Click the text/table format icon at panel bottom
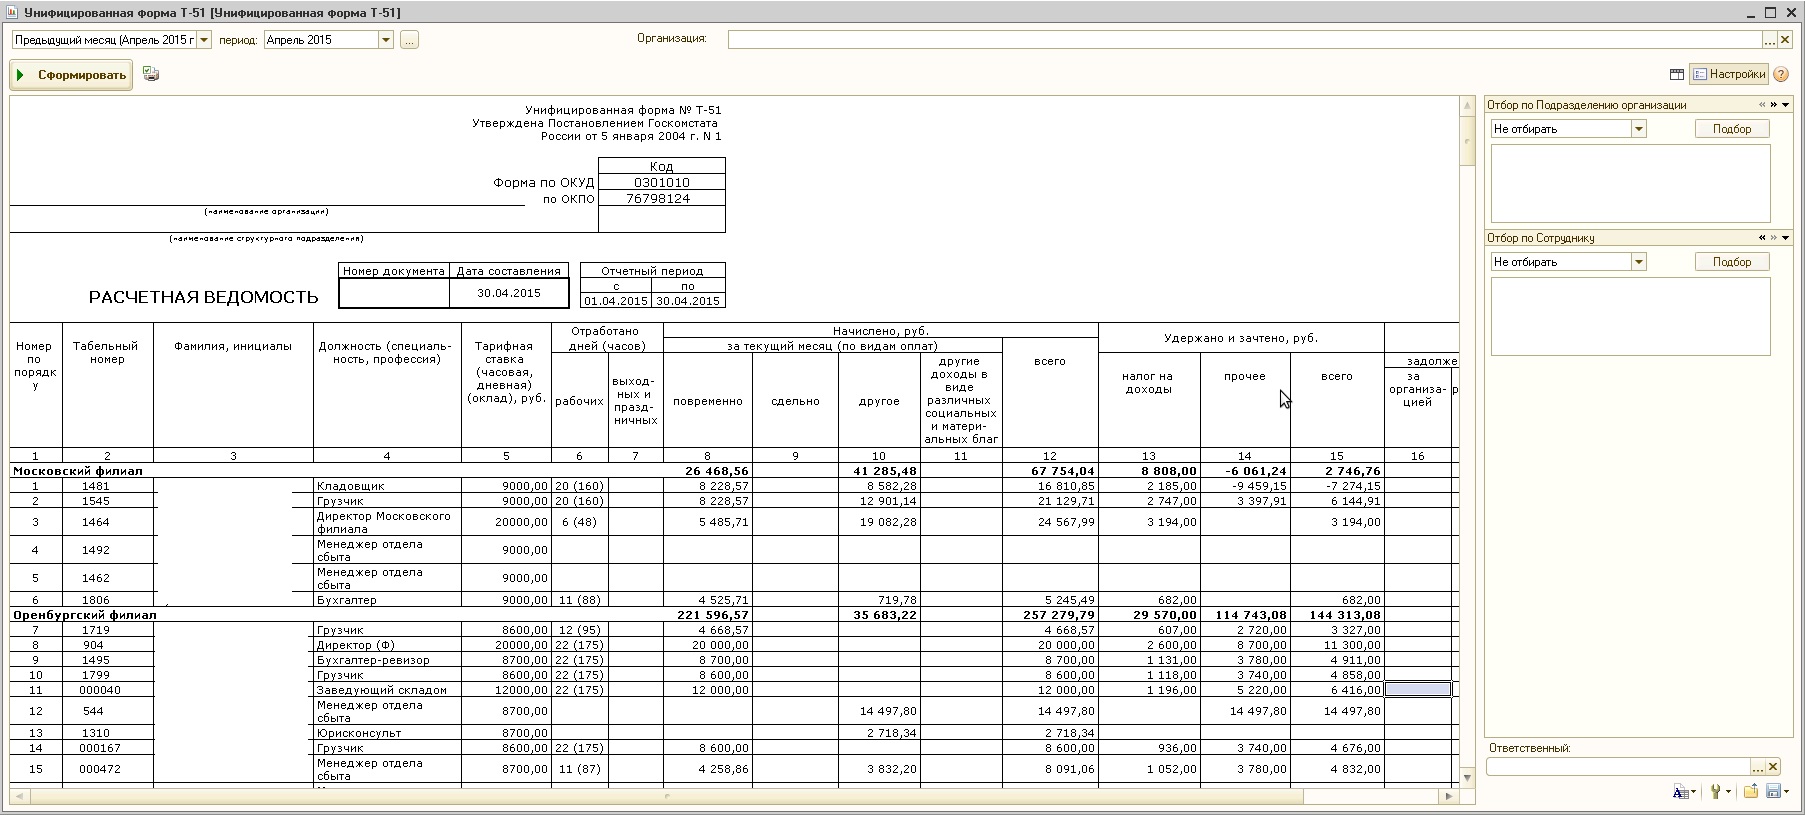Image resolution: width=1805 pixels, height=815 pixels. 1680,792
